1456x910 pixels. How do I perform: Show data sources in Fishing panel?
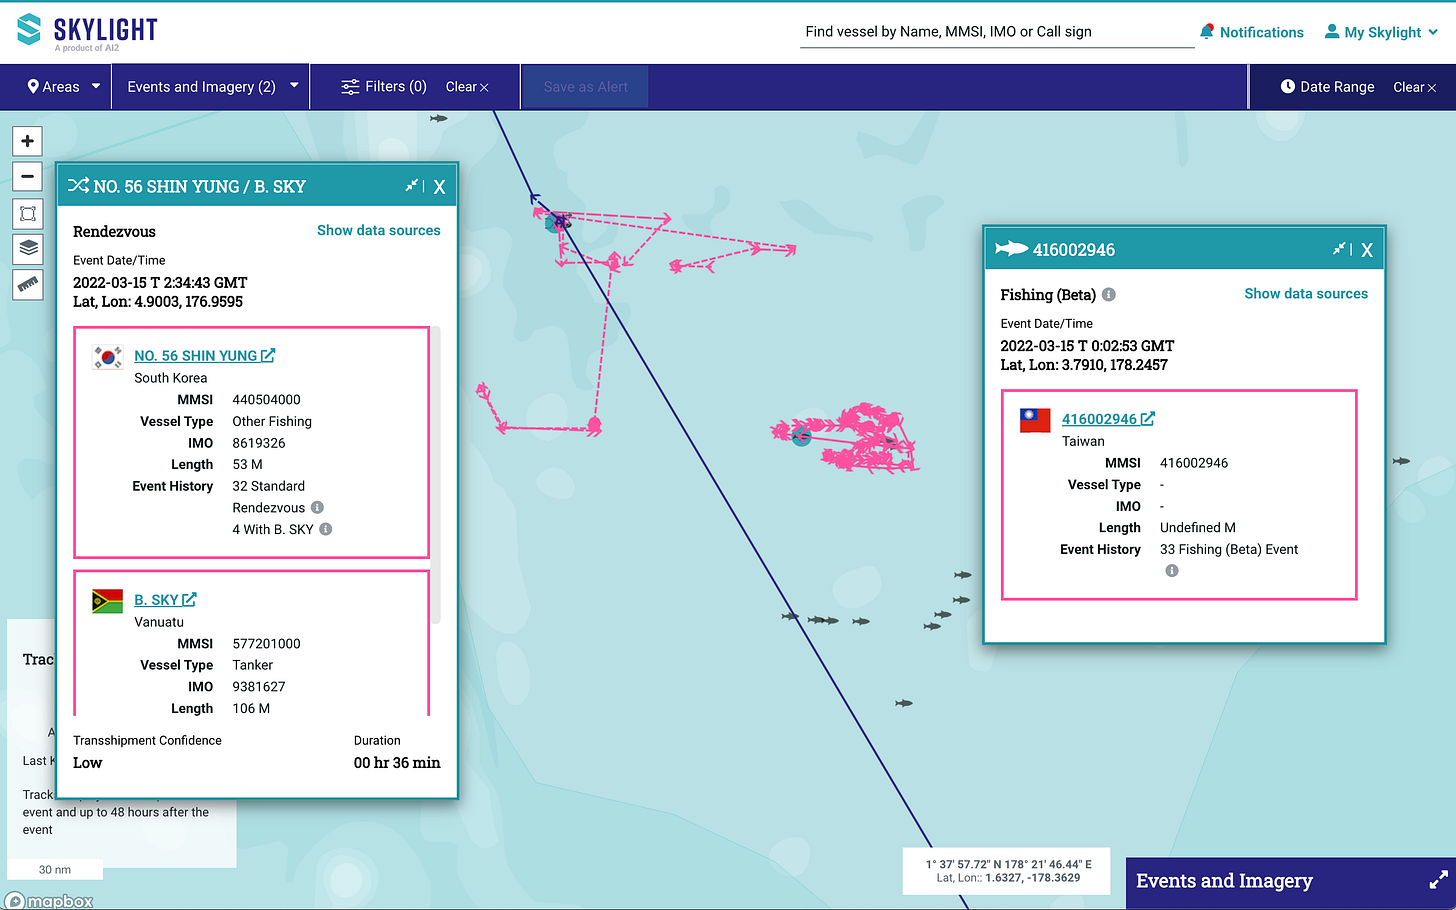coord(1306,293)
